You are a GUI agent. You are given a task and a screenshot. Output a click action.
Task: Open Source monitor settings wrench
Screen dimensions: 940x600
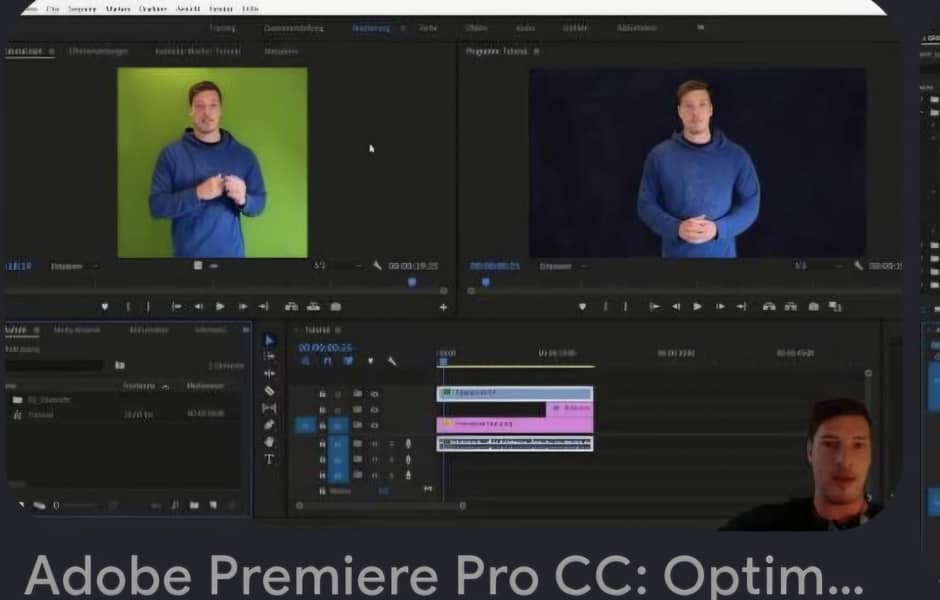pyautogui.click(x=377, y=266)
